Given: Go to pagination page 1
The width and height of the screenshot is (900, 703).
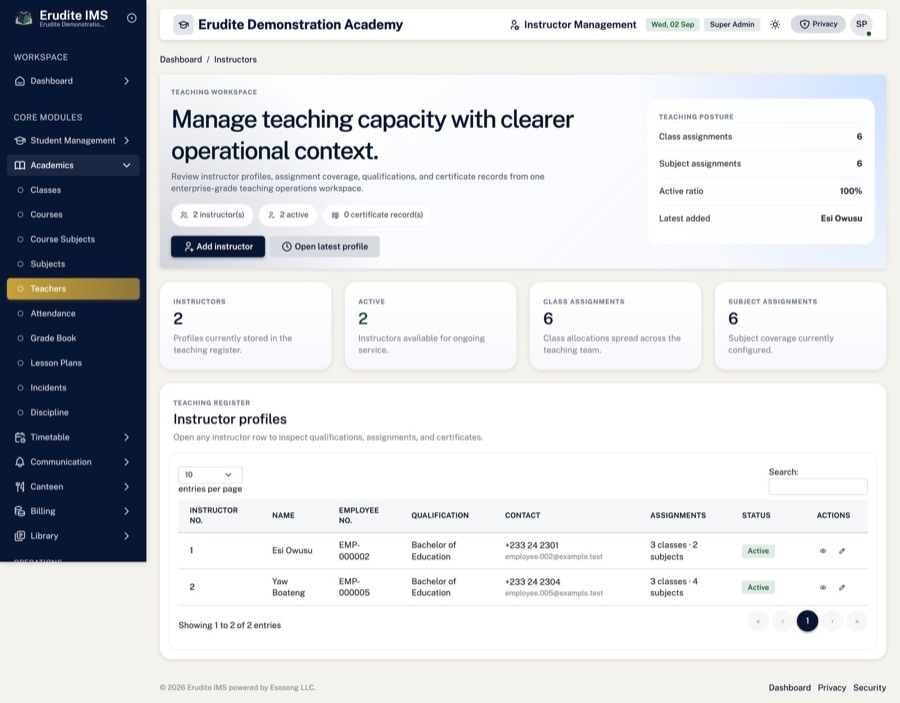Looking at the screenshot, I should point(807,621).
